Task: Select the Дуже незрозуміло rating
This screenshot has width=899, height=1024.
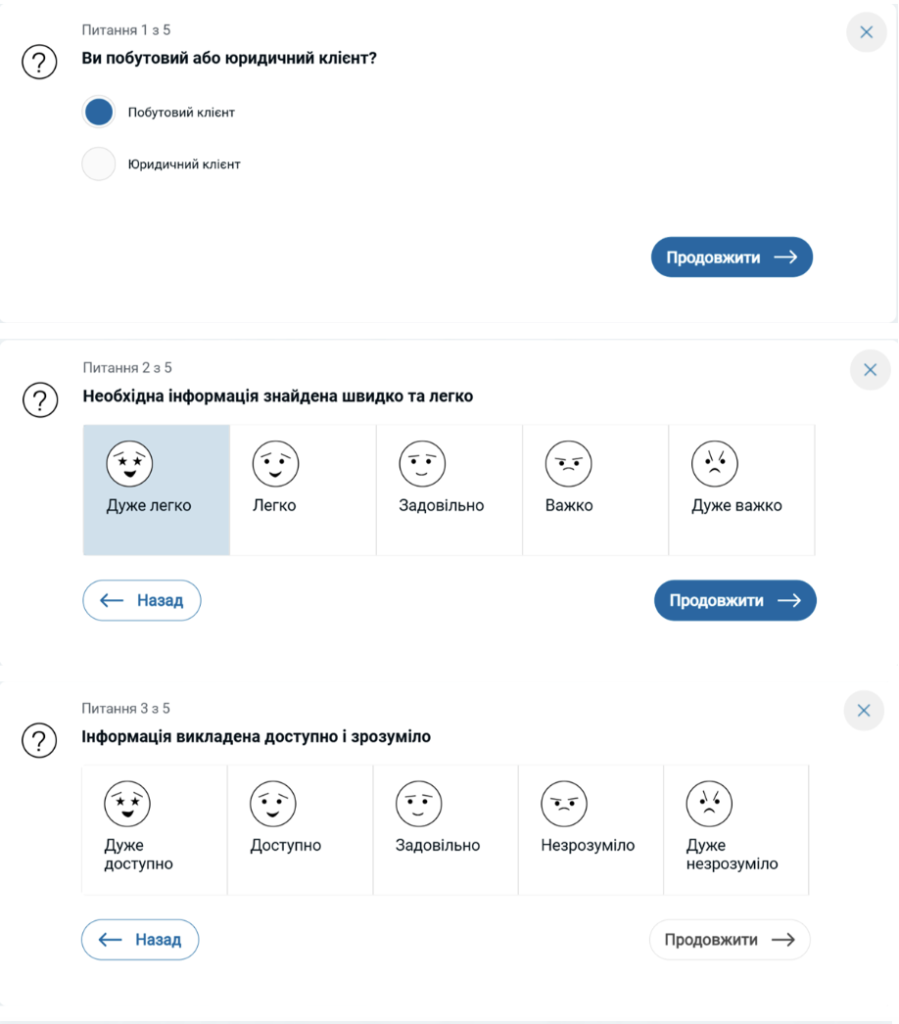Action: (736, 829)
